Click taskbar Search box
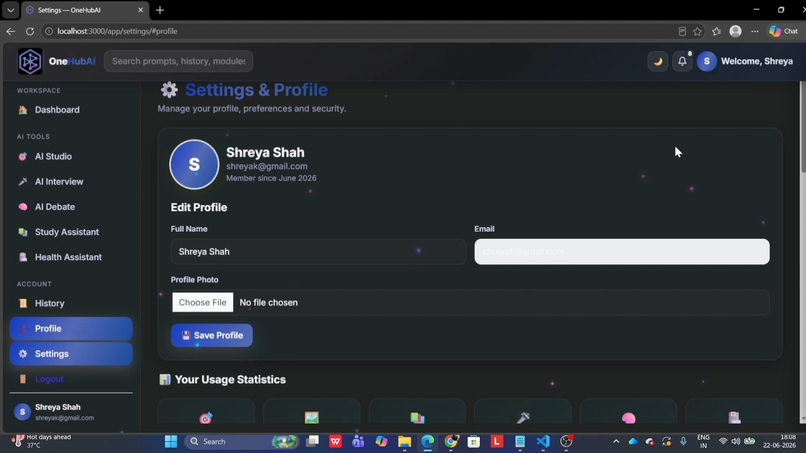 click(x=243, y=441)
